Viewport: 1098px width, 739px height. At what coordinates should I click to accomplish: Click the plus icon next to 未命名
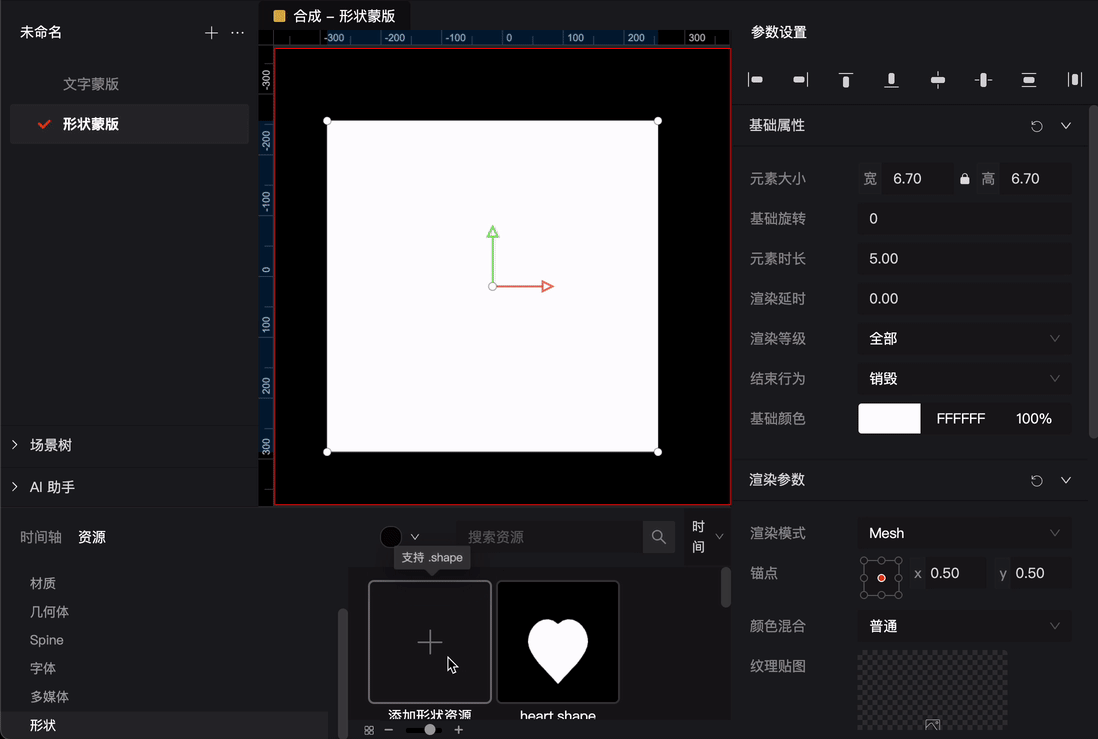(x=211, y=33)
